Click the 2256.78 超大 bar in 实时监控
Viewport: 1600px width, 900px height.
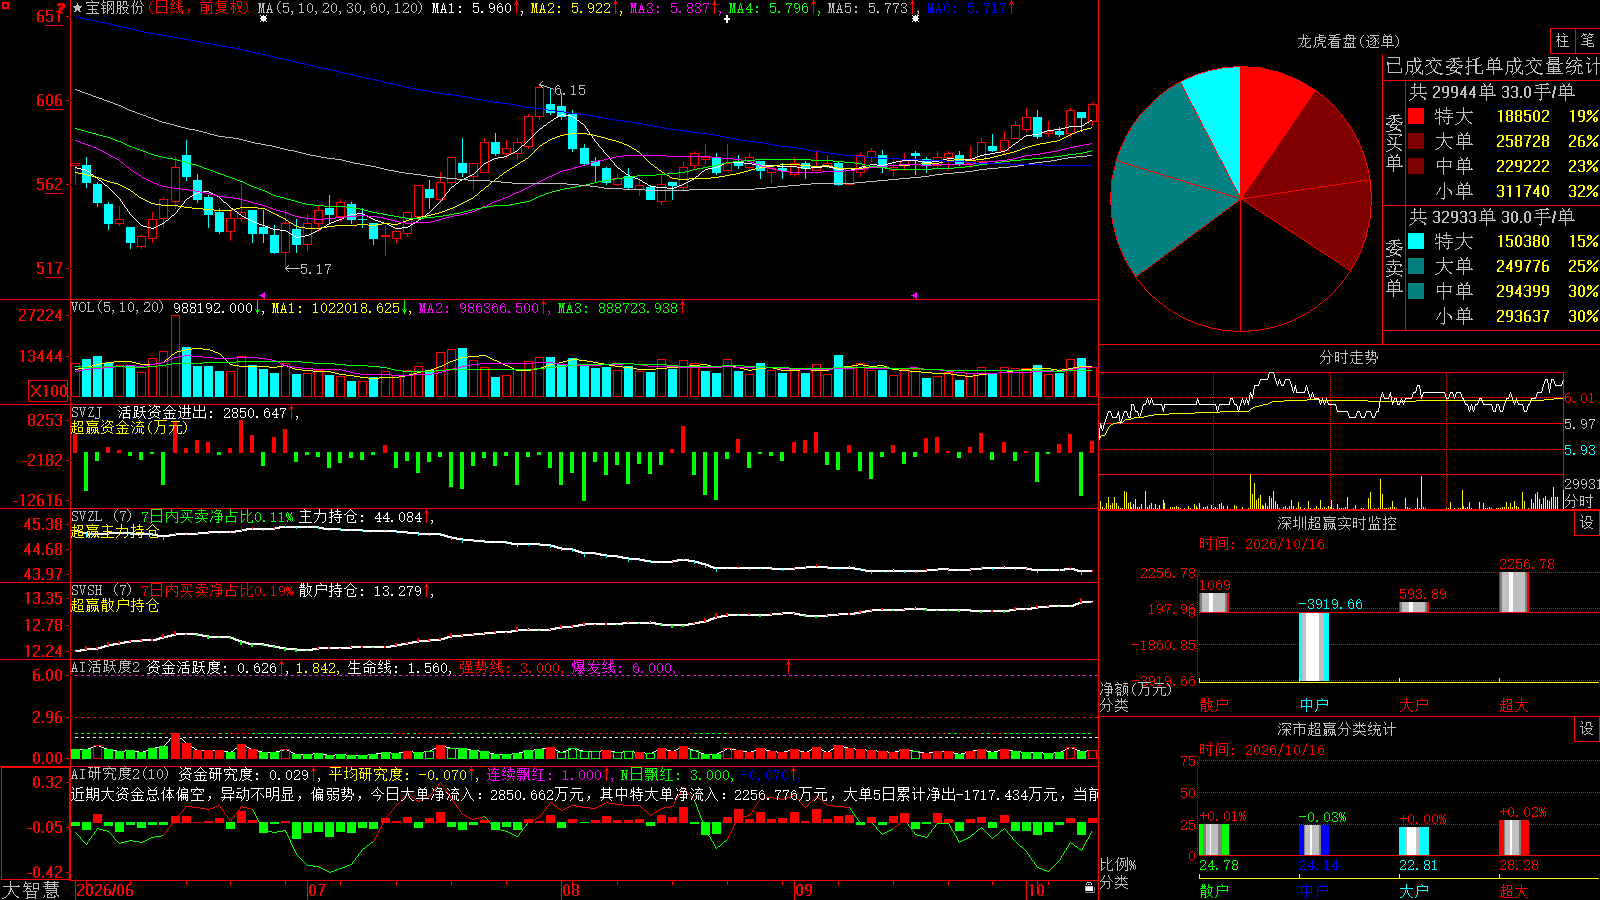[x=1514, y=592]
